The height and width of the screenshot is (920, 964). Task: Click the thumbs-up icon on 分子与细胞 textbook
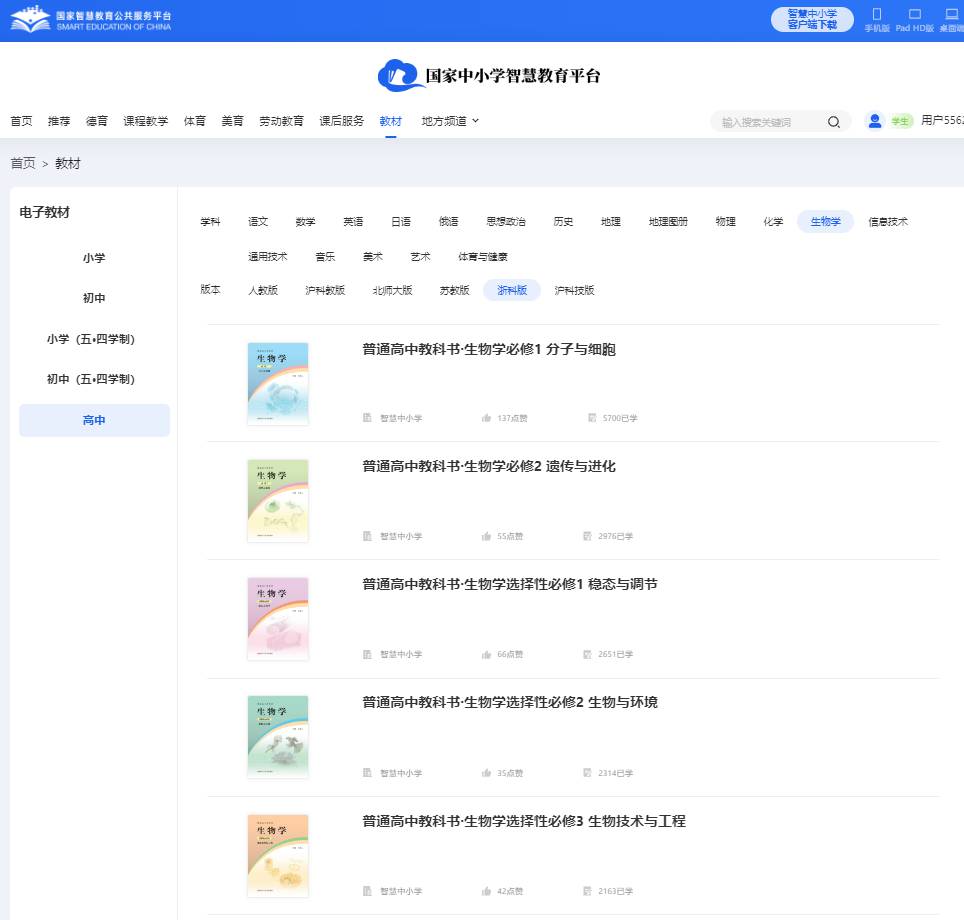pos(486,418)
